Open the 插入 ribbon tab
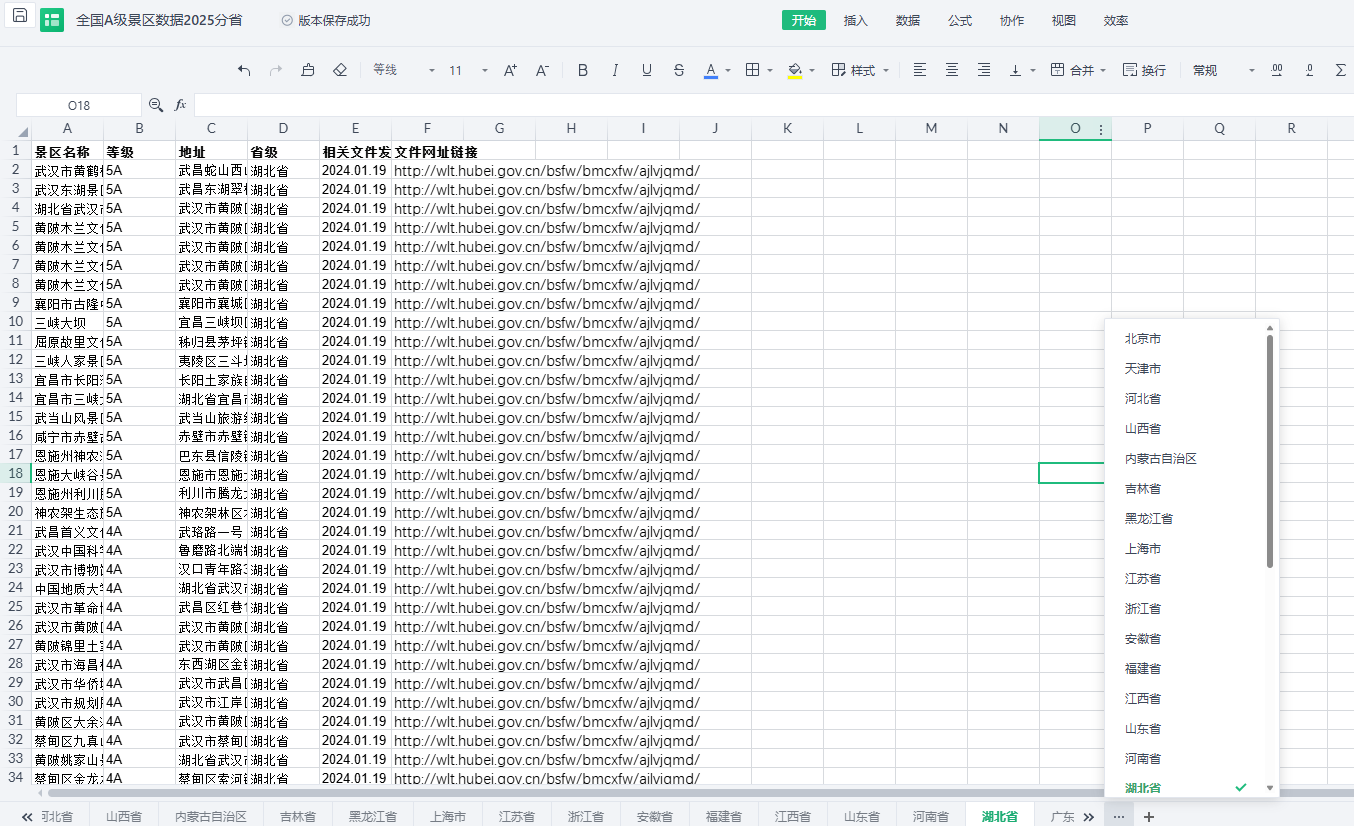The height and width of the screenshot is (826, 1354). 856,20
